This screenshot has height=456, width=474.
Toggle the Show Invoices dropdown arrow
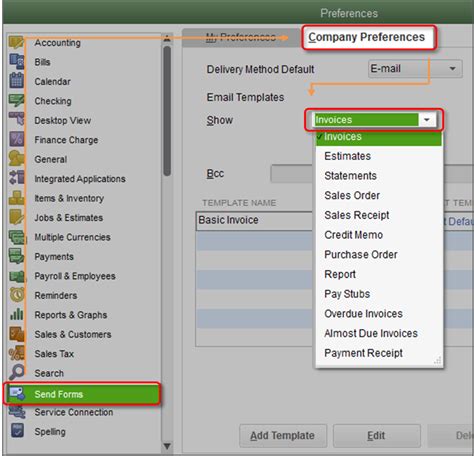[x=426, y=120]
